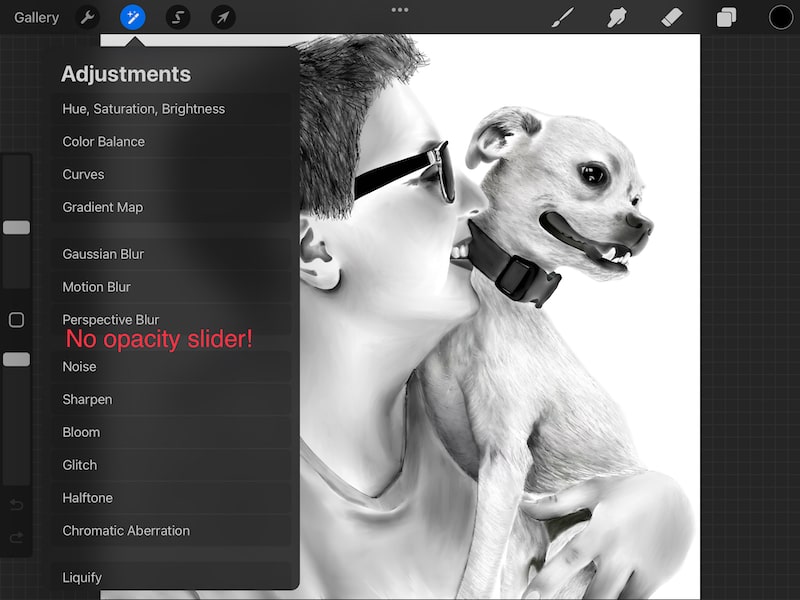Select the Smudge tool

point(617,17)
